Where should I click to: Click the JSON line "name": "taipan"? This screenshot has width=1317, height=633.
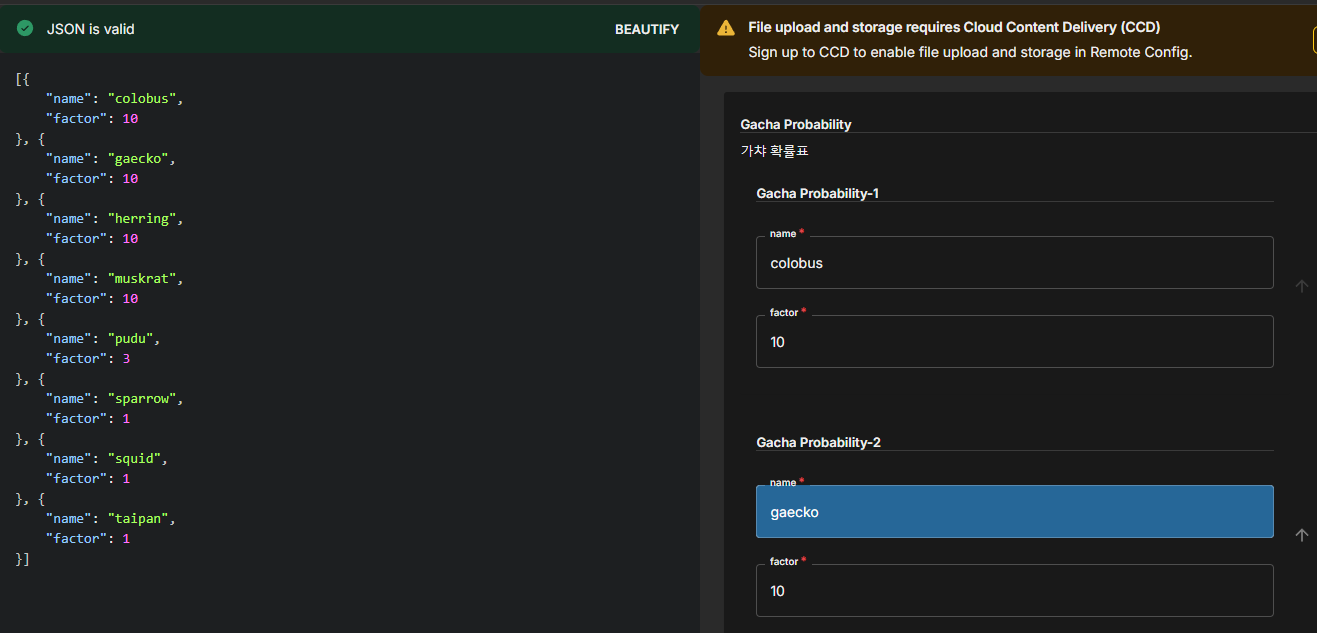click(111, 518)
